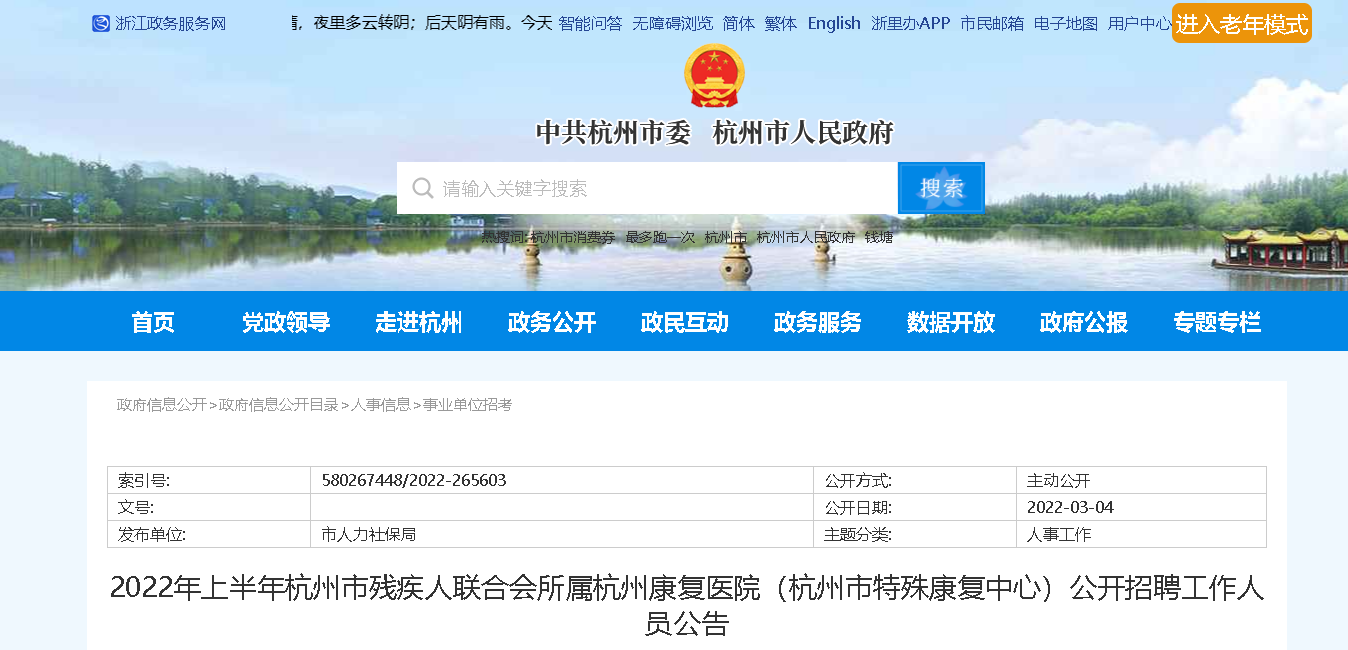This screenshot has width=1348, height=650.
Task: Click the 发布单位 label cell
Action: tap(209, 534)
